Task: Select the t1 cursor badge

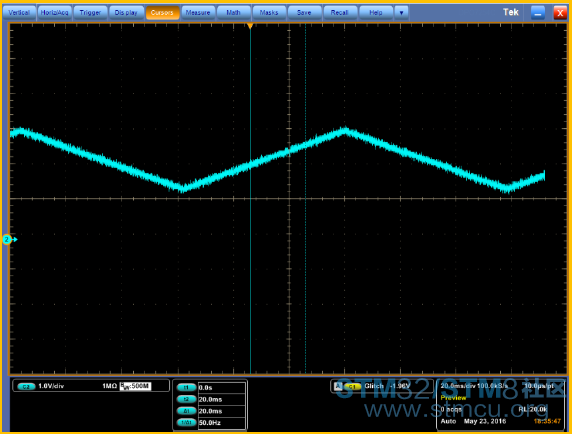Action: click(x=186, y=388)
